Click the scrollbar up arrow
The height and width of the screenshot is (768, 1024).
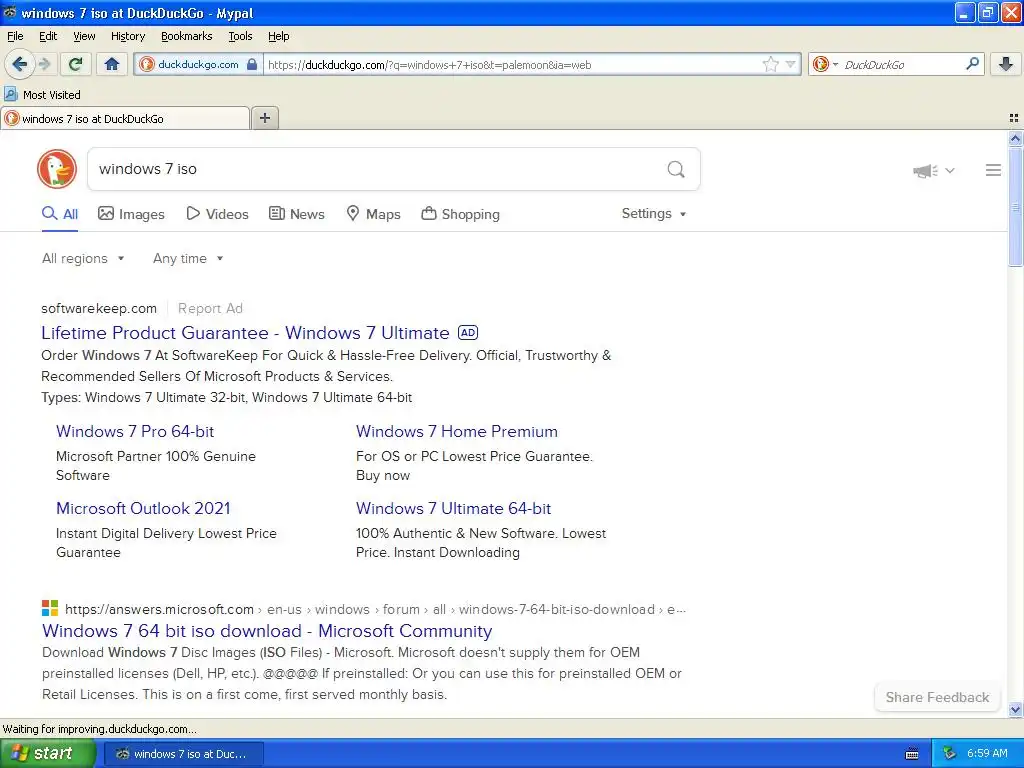[1015, 138]
